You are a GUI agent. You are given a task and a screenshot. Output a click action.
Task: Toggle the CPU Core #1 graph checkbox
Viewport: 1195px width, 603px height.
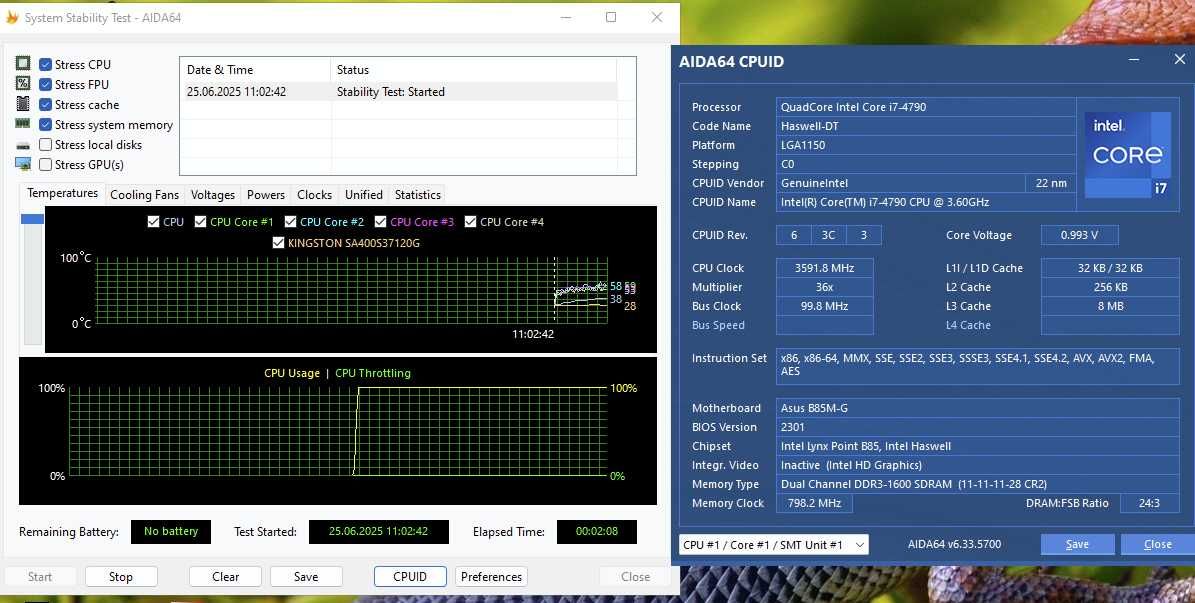pyautogui.click(x=200, y=222)
